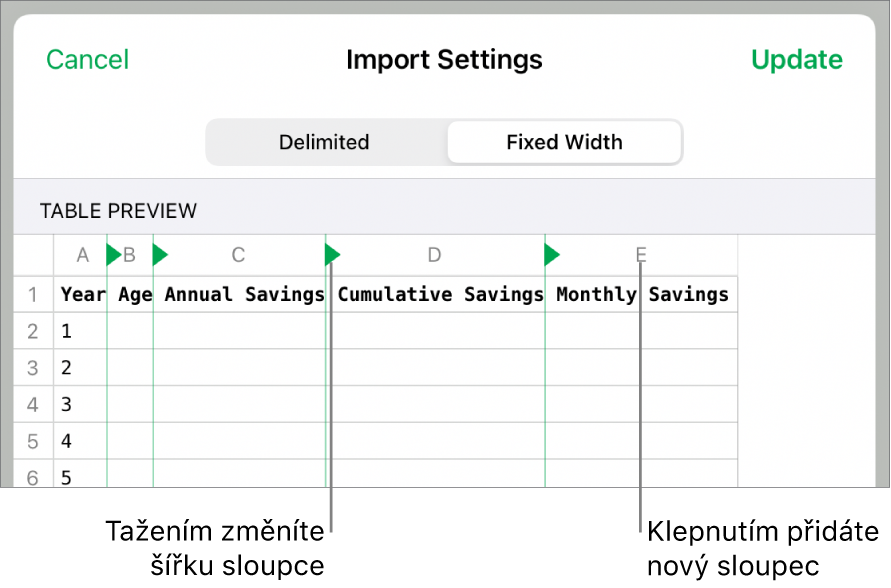Select row 1 number header

click(34, 295)
